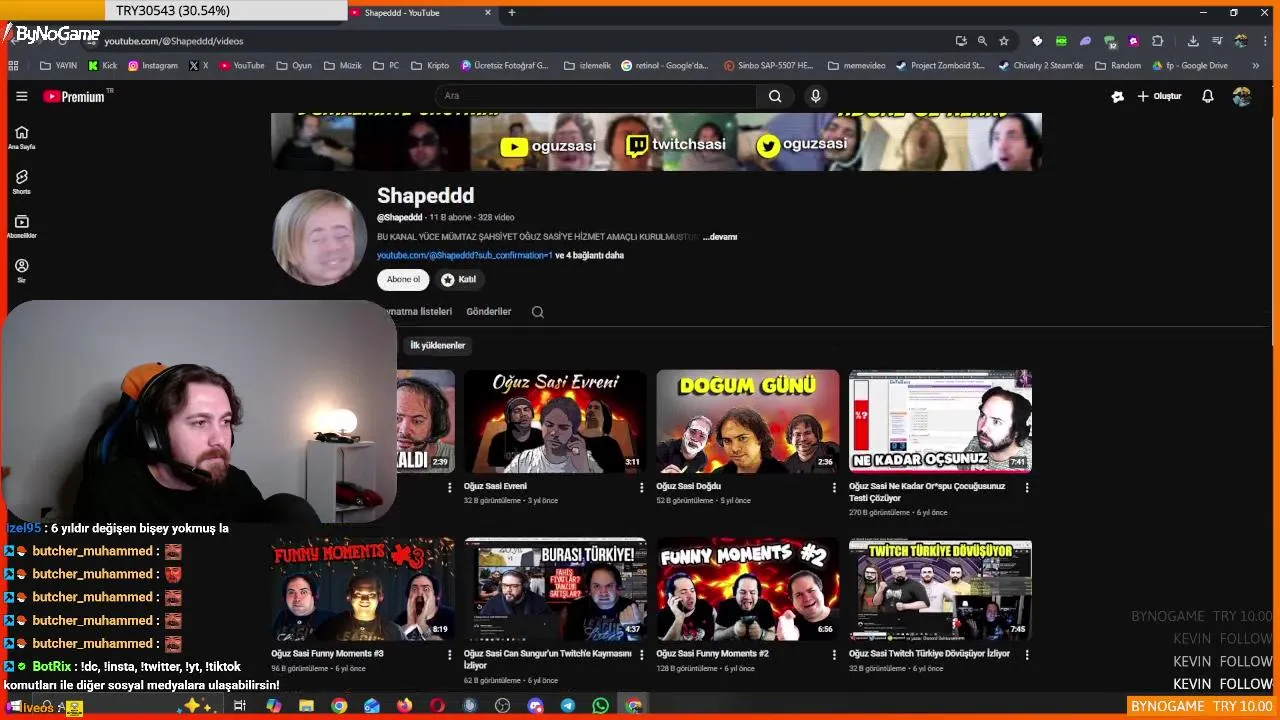Click the YouTube search magnifier button
The width and height of the screenshot is (1280, 720).
tap(775, 96)
